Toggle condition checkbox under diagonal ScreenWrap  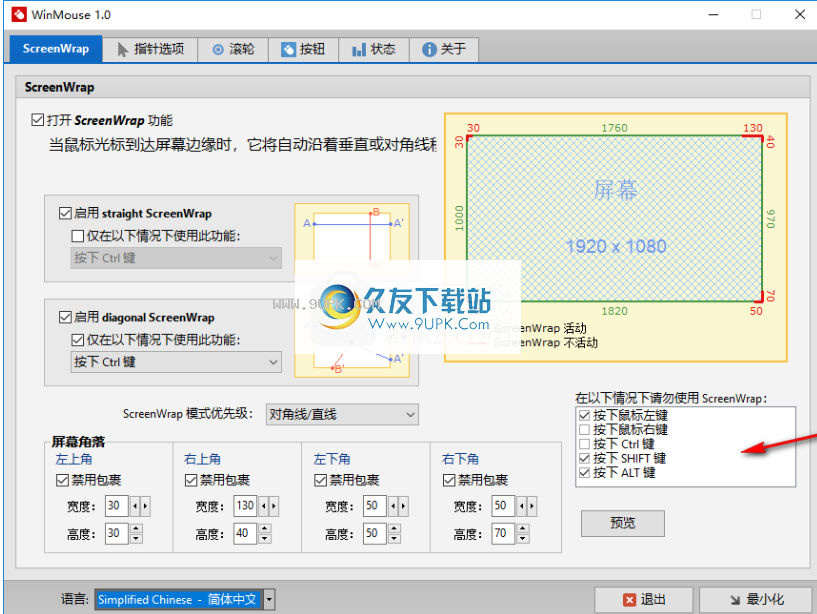(78, 340)
